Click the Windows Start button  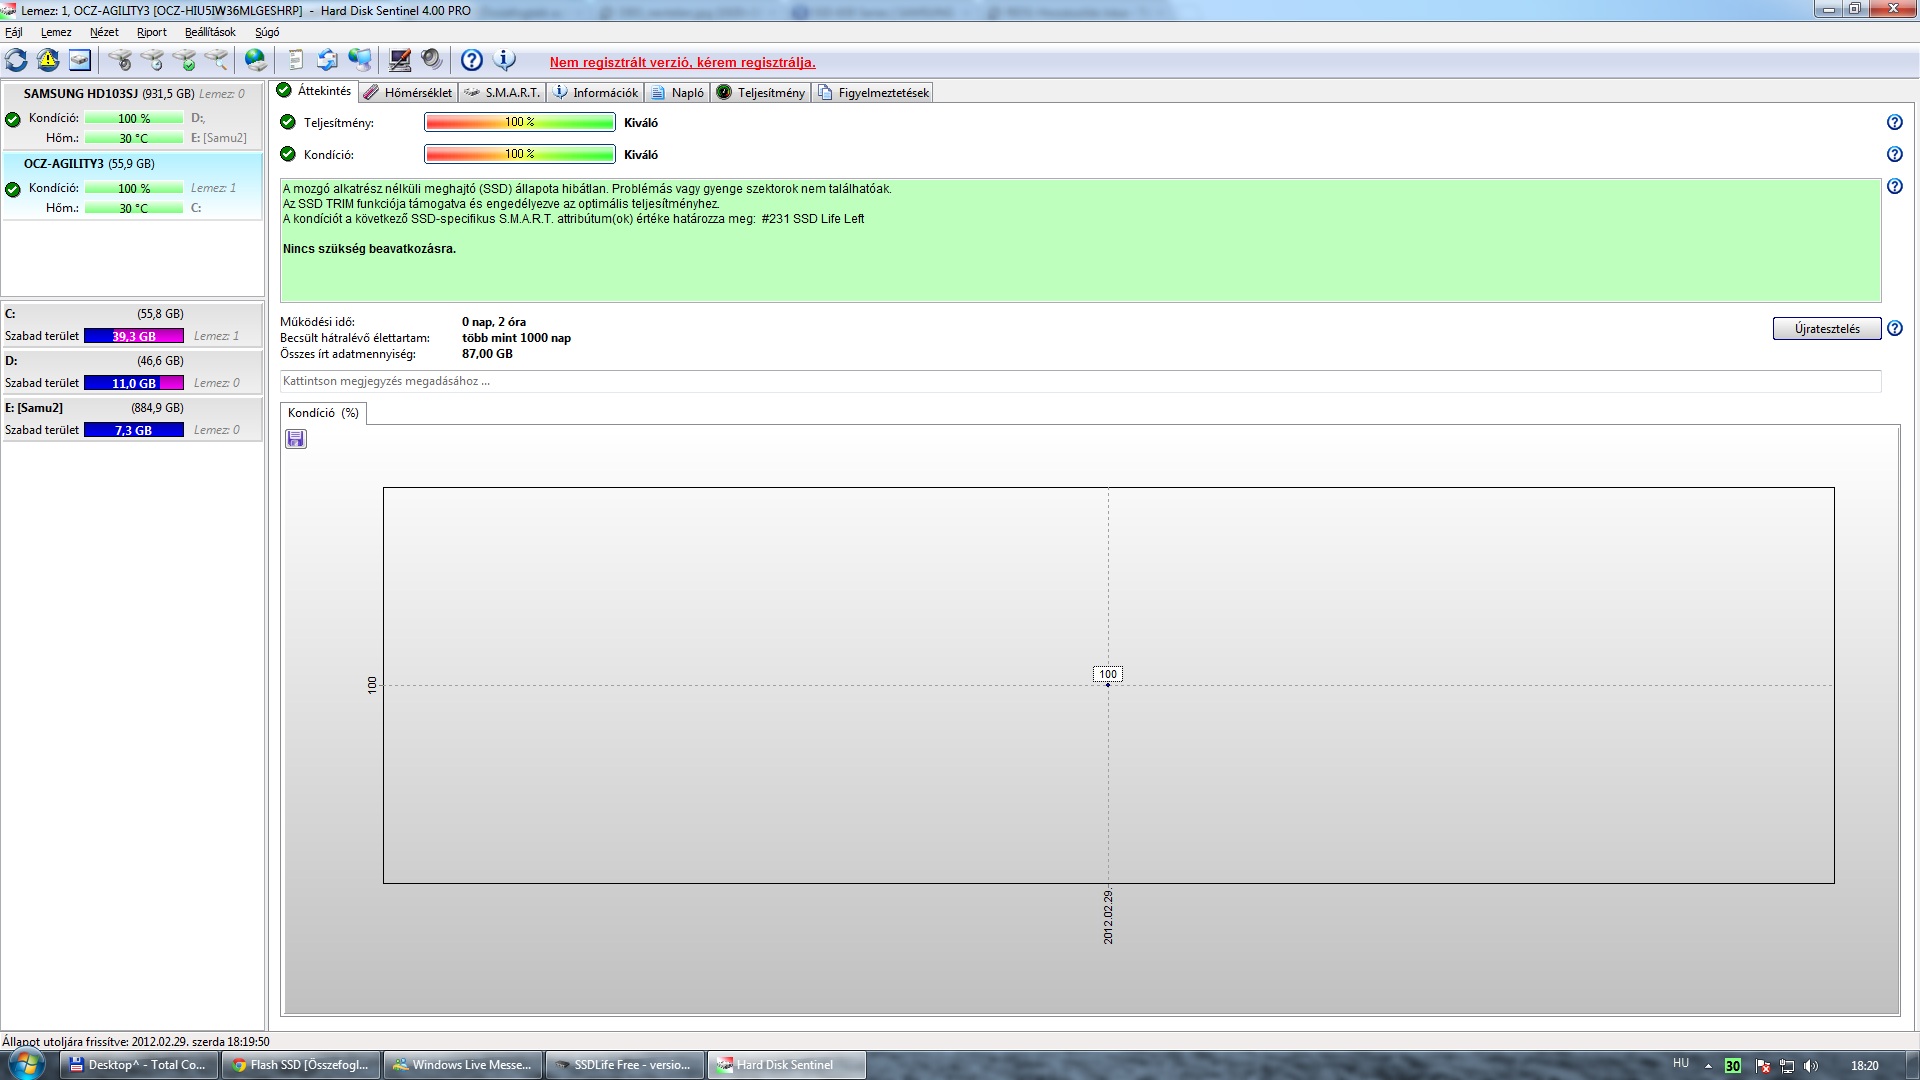coord(26,1064)
